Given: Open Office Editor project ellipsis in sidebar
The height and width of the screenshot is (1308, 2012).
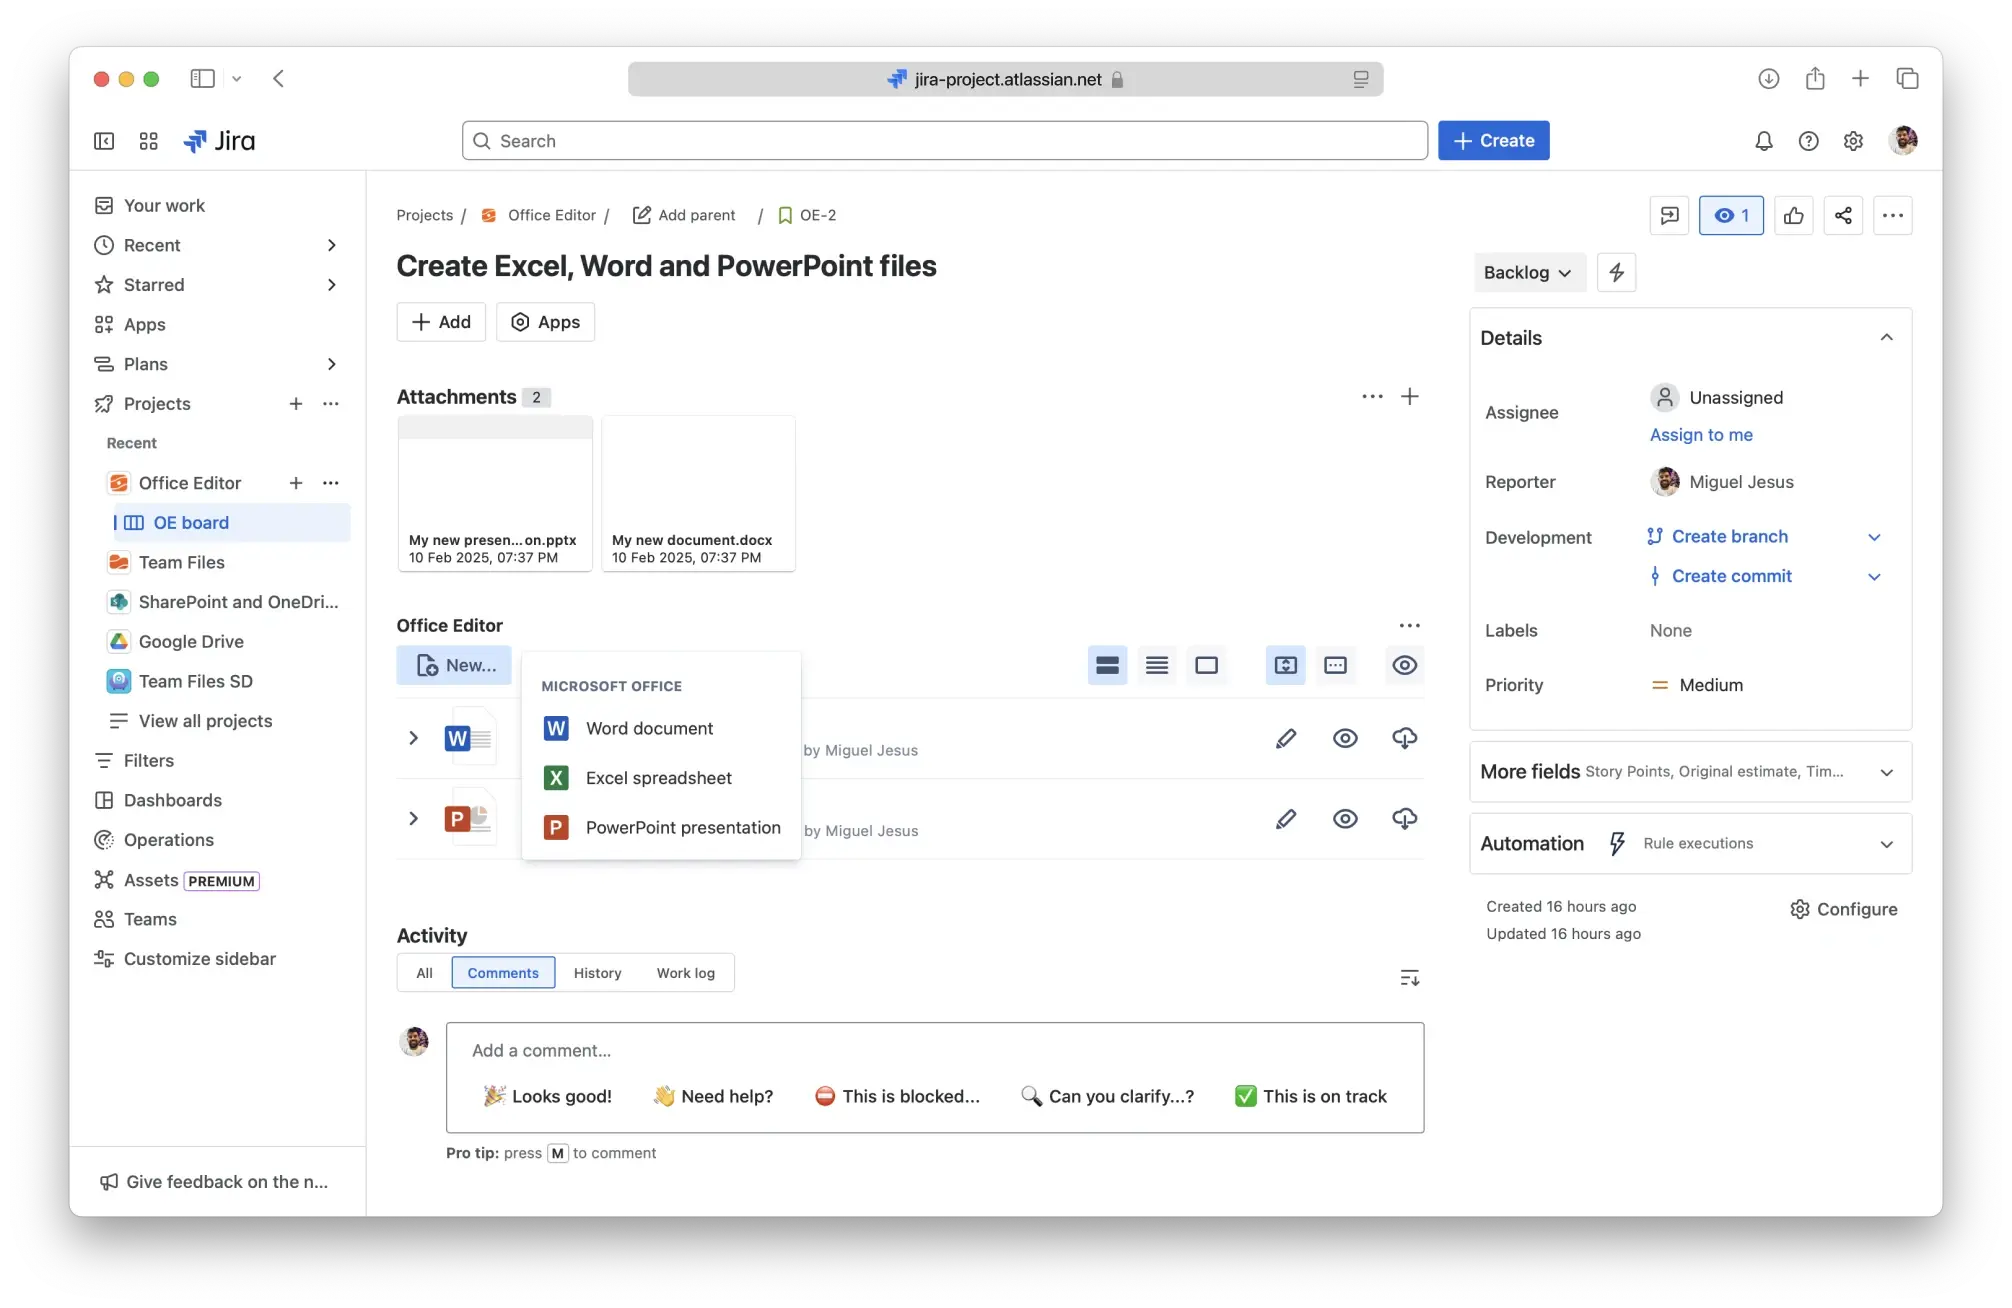Looking at the screenshot, I should click(331, 483).
